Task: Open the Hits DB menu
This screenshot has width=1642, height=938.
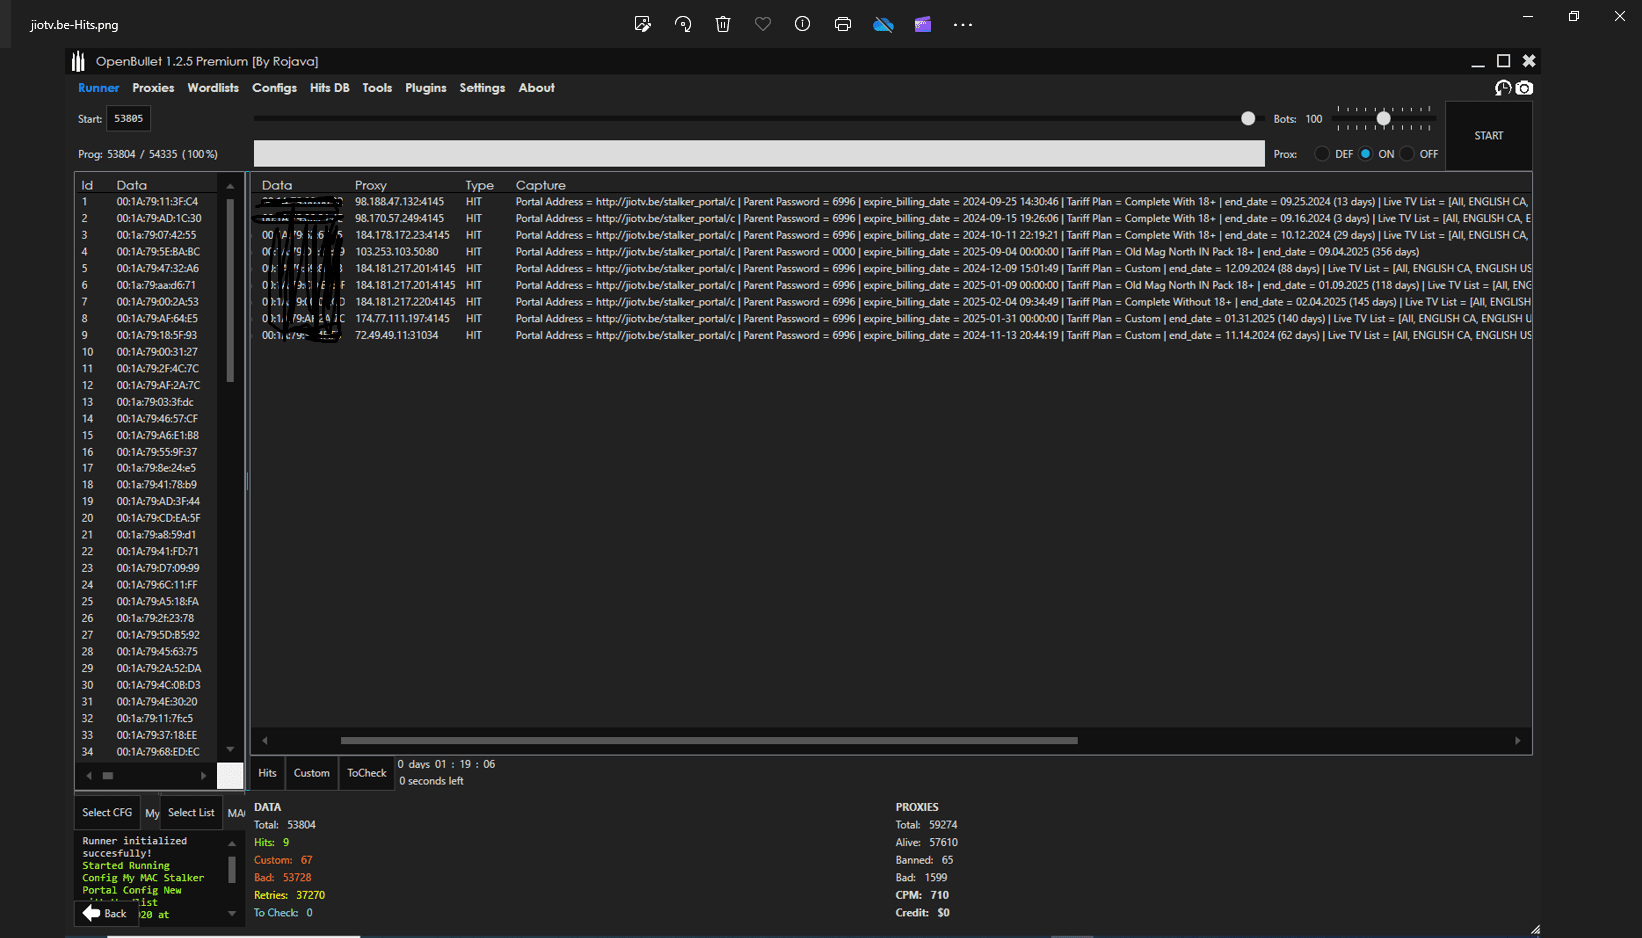Action: 330,88
